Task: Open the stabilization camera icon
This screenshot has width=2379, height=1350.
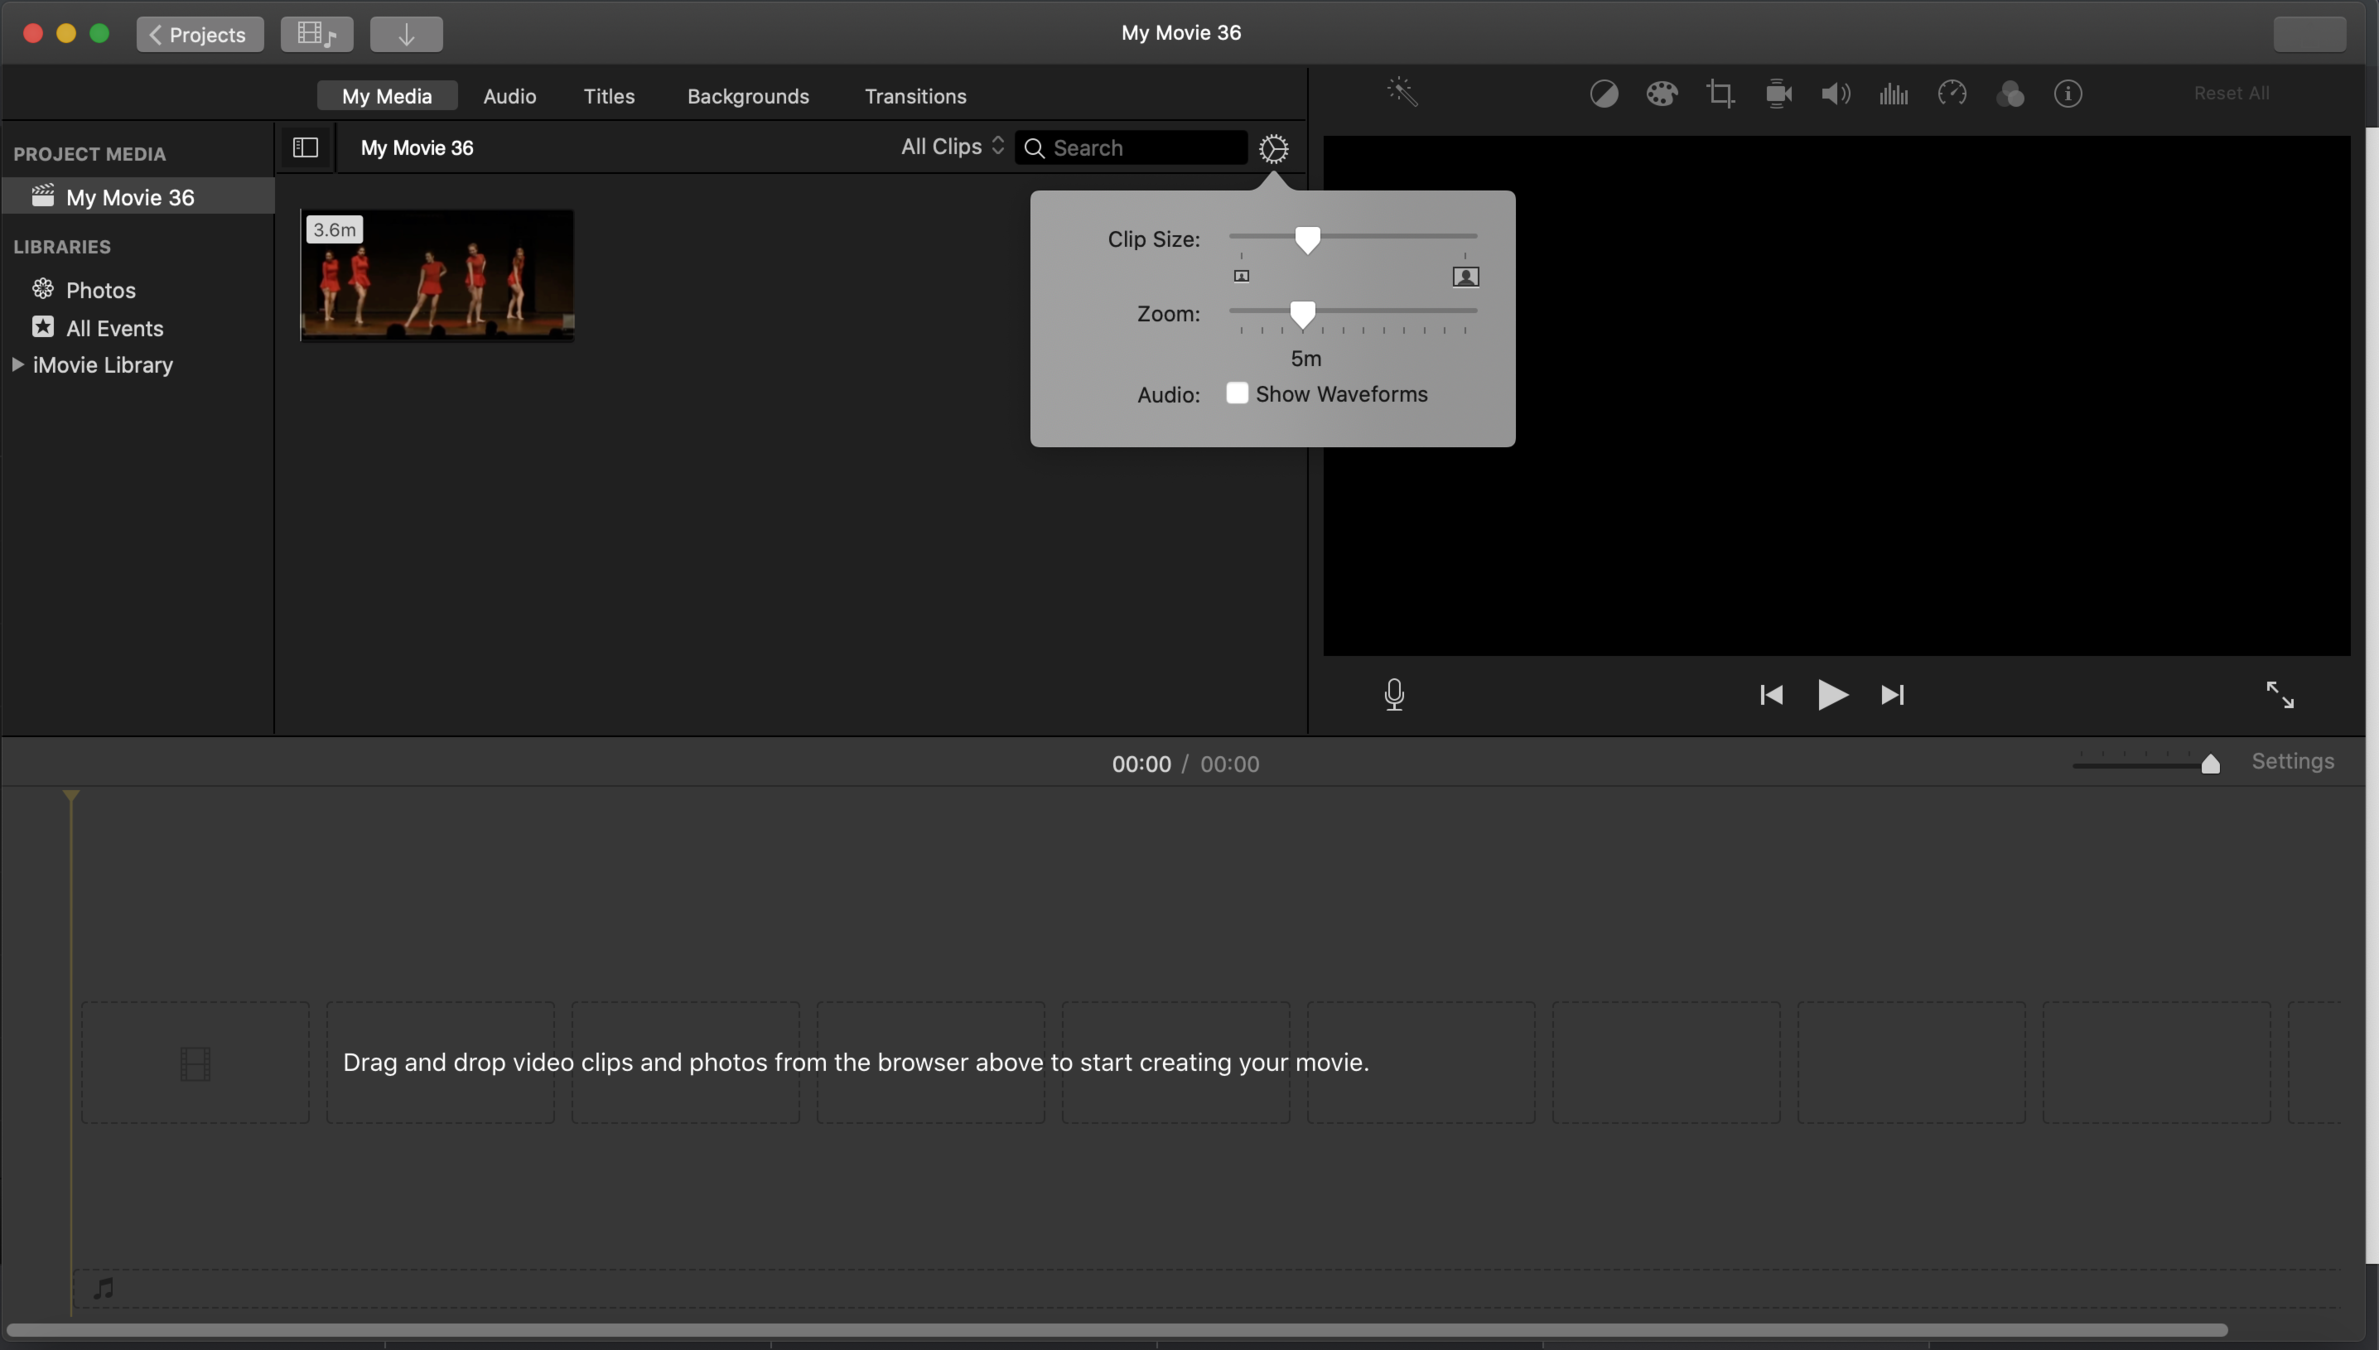Action: [x=1778, y=94]
